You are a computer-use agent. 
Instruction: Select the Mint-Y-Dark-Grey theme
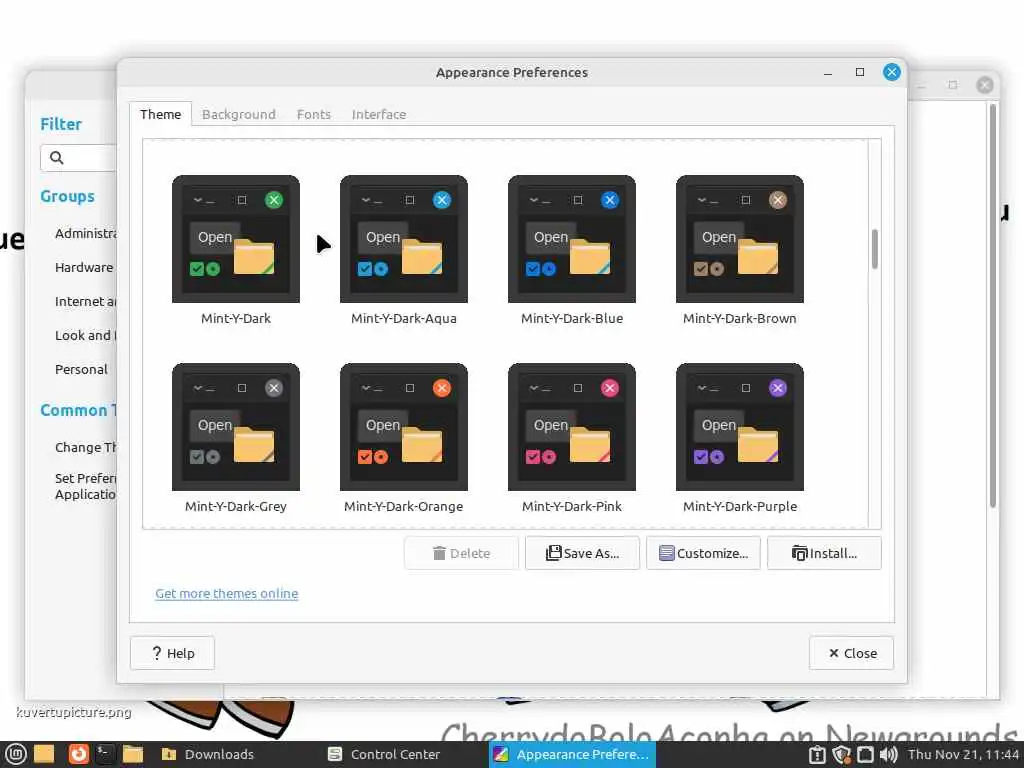coord(236,427)
